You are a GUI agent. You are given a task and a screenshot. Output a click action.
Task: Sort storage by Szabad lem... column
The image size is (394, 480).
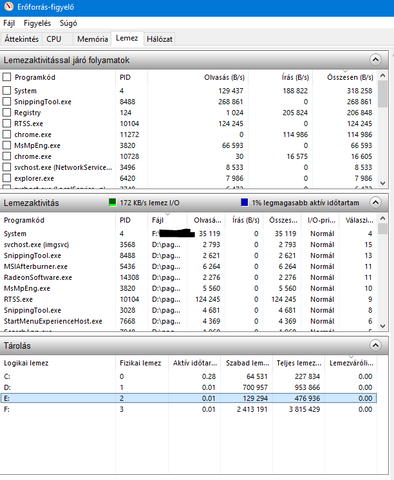(x=247, y=363)
